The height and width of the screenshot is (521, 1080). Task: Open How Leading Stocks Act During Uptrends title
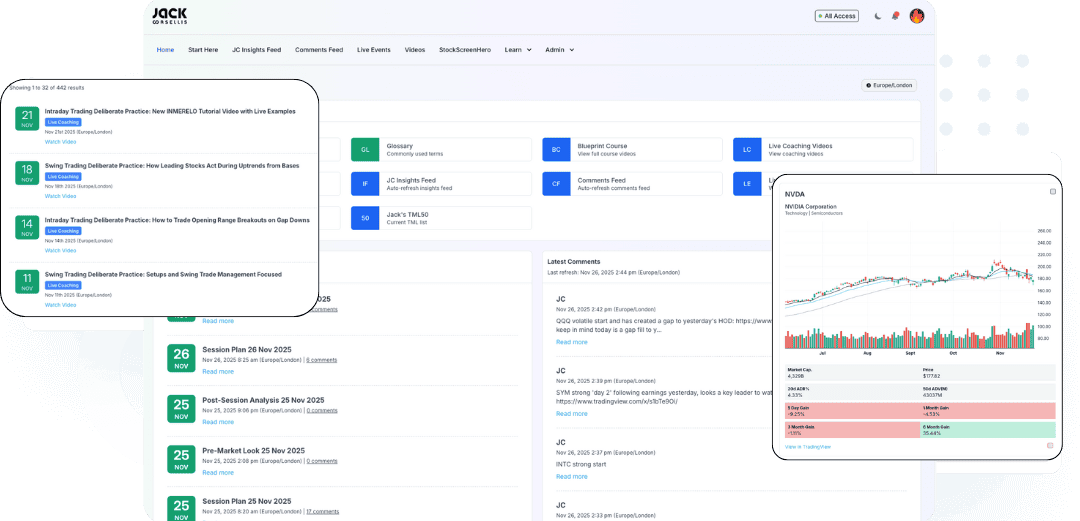172,165
